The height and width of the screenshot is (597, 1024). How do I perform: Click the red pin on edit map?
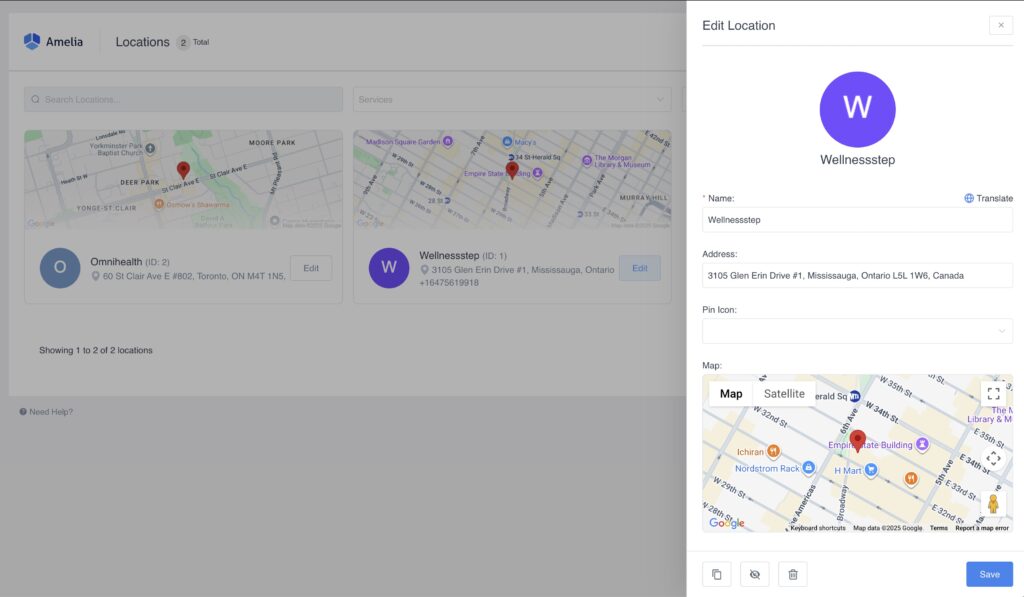857,440
